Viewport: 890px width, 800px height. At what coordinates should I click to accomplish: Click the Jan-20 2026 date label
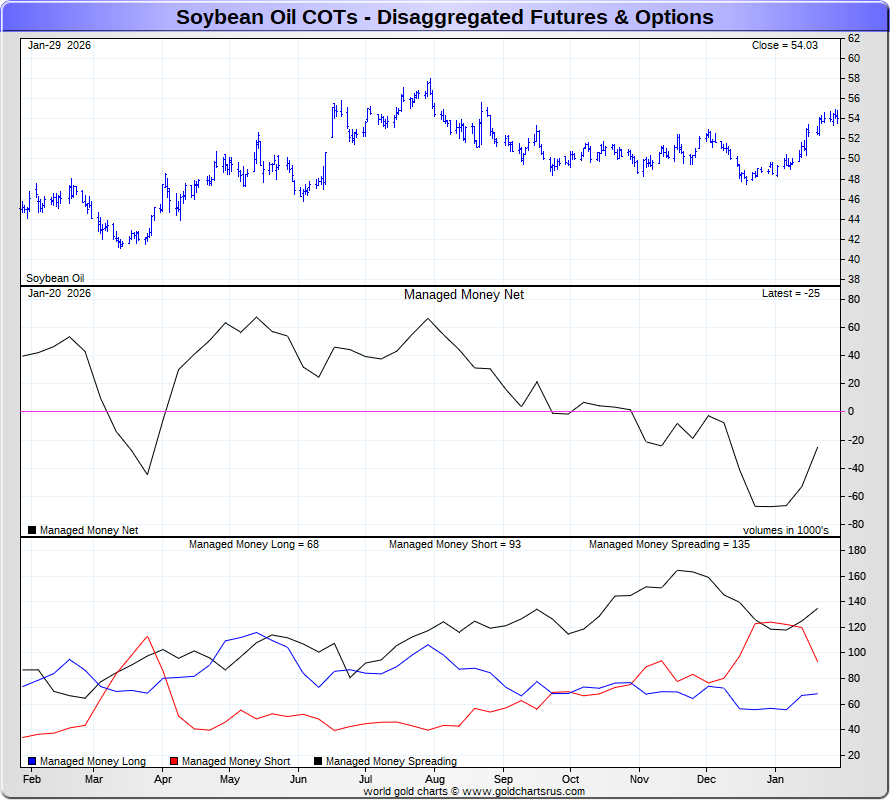pos(59,293)
